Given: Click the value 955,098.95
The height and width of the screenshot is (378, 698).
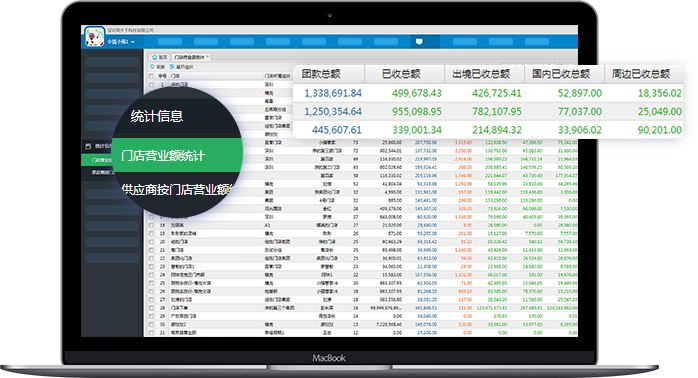Looking at the screenshot, I should click(417, 111).
